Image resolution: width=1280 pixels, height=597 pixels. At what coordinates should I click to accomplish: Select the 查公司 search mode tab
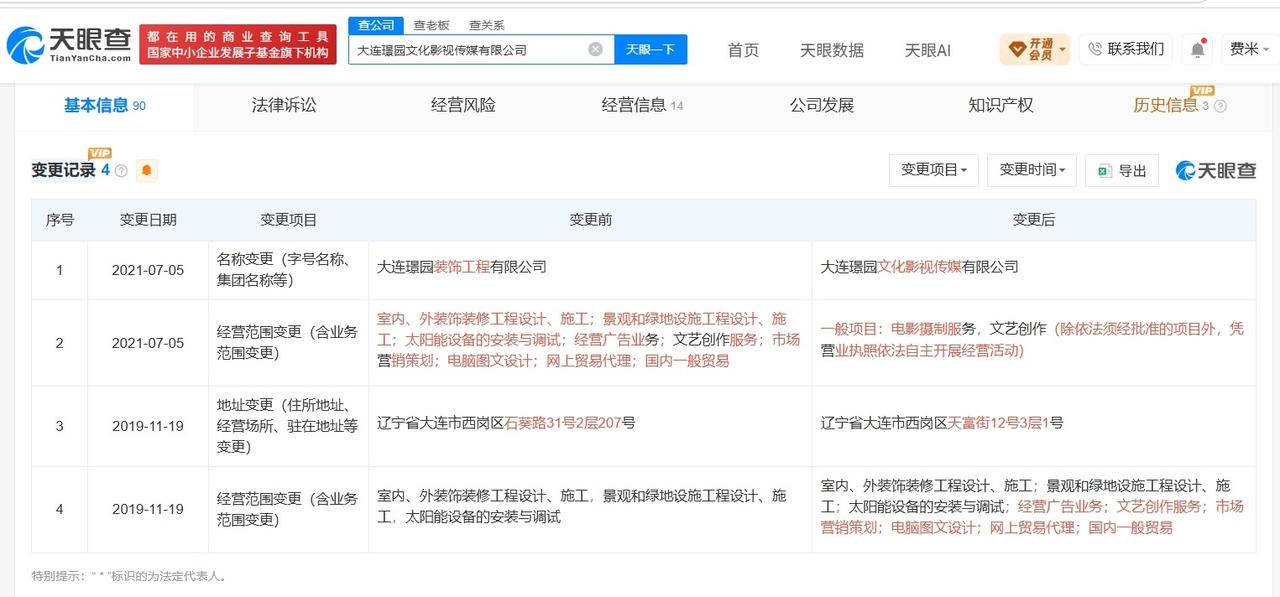click(376, 25)
